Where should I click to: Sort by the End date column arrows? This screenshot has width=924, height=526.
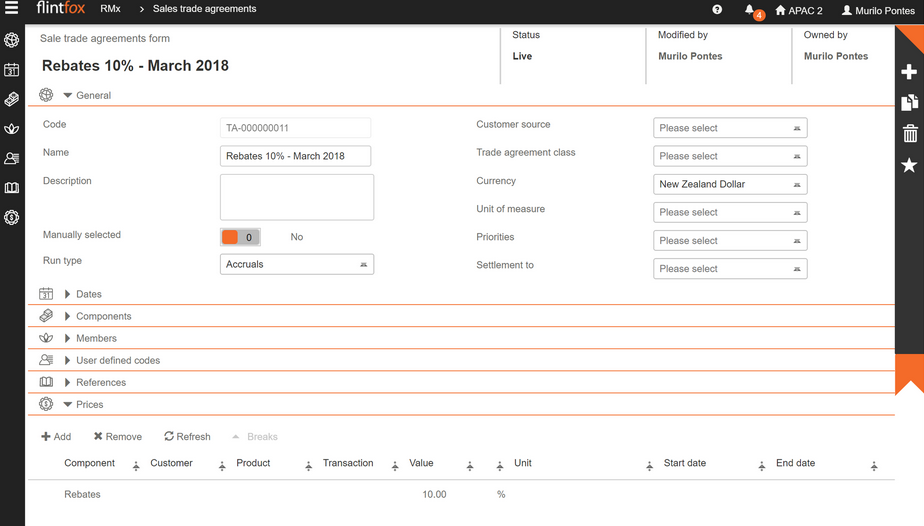(x=874, y=466)
